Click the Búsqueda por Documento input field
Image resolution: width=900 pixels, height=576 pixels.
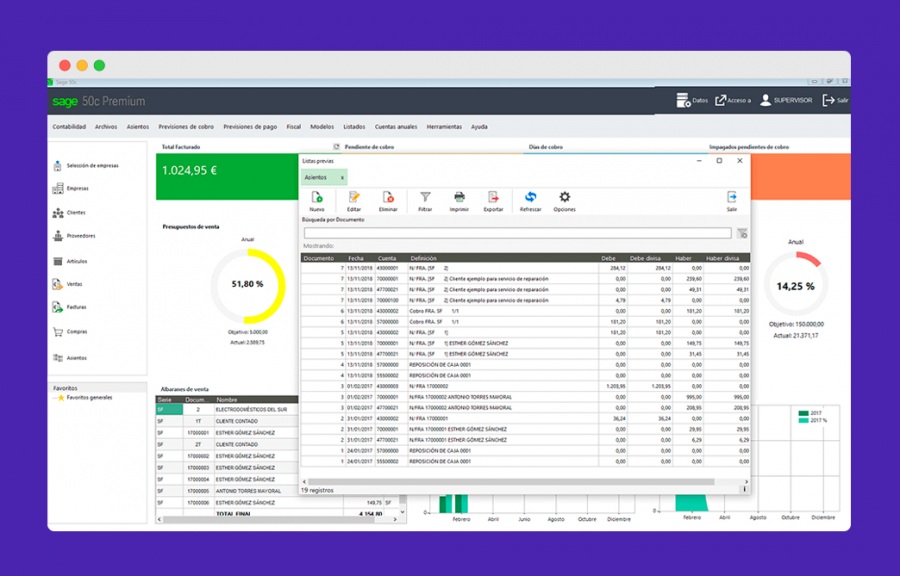point(517,233)
